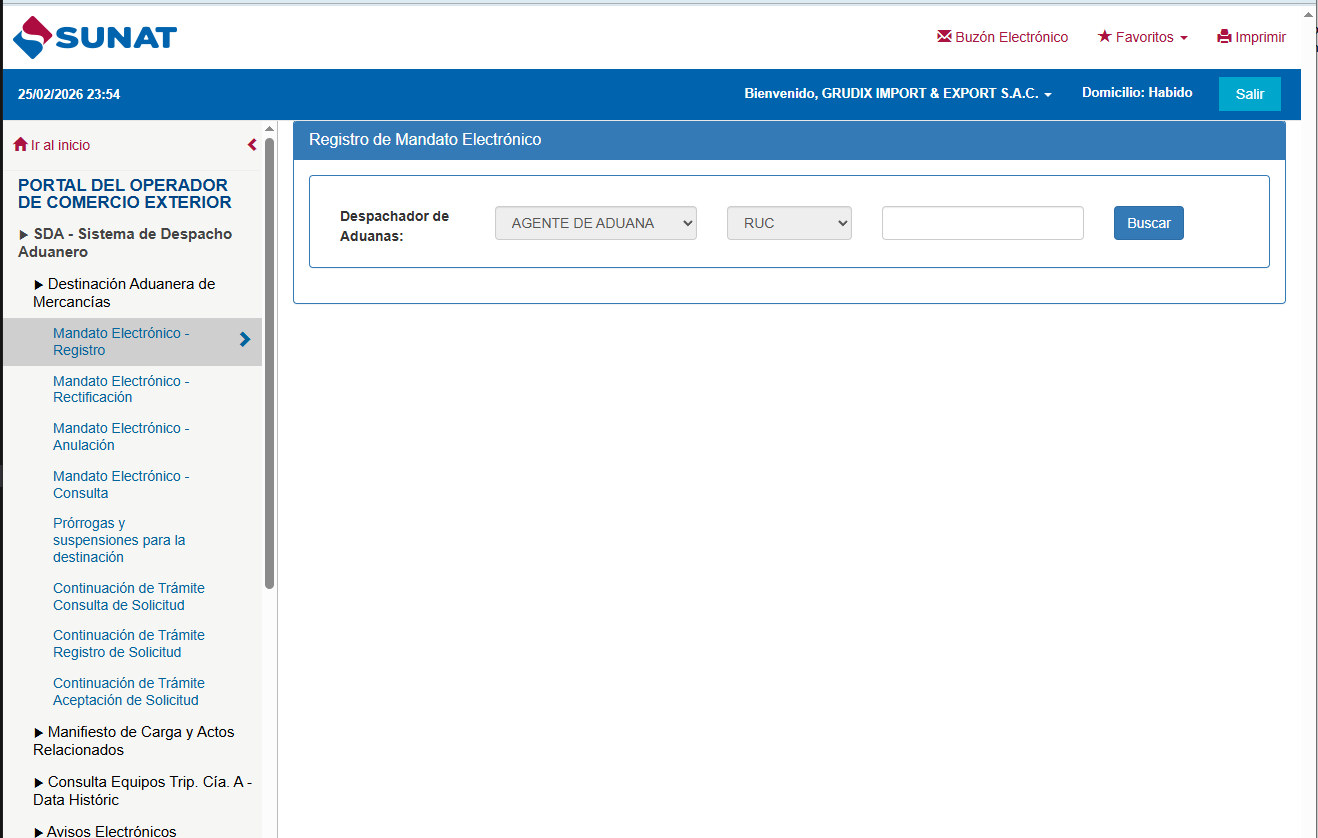Click PORTAL DEL OPERADOR DE COMERCIO EXTERIOR heading
Viewport: 1318px width, 838px height.
[125, 194]
